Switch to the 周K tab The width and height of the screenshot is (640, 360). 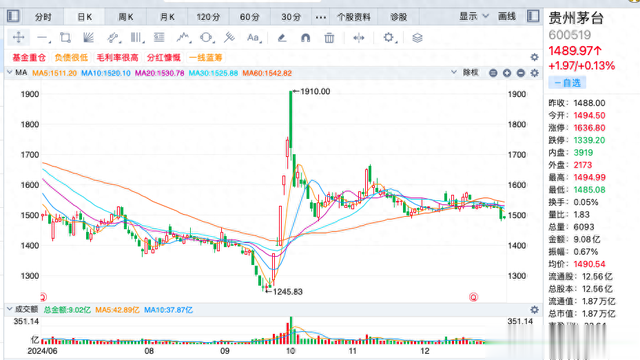126,17
